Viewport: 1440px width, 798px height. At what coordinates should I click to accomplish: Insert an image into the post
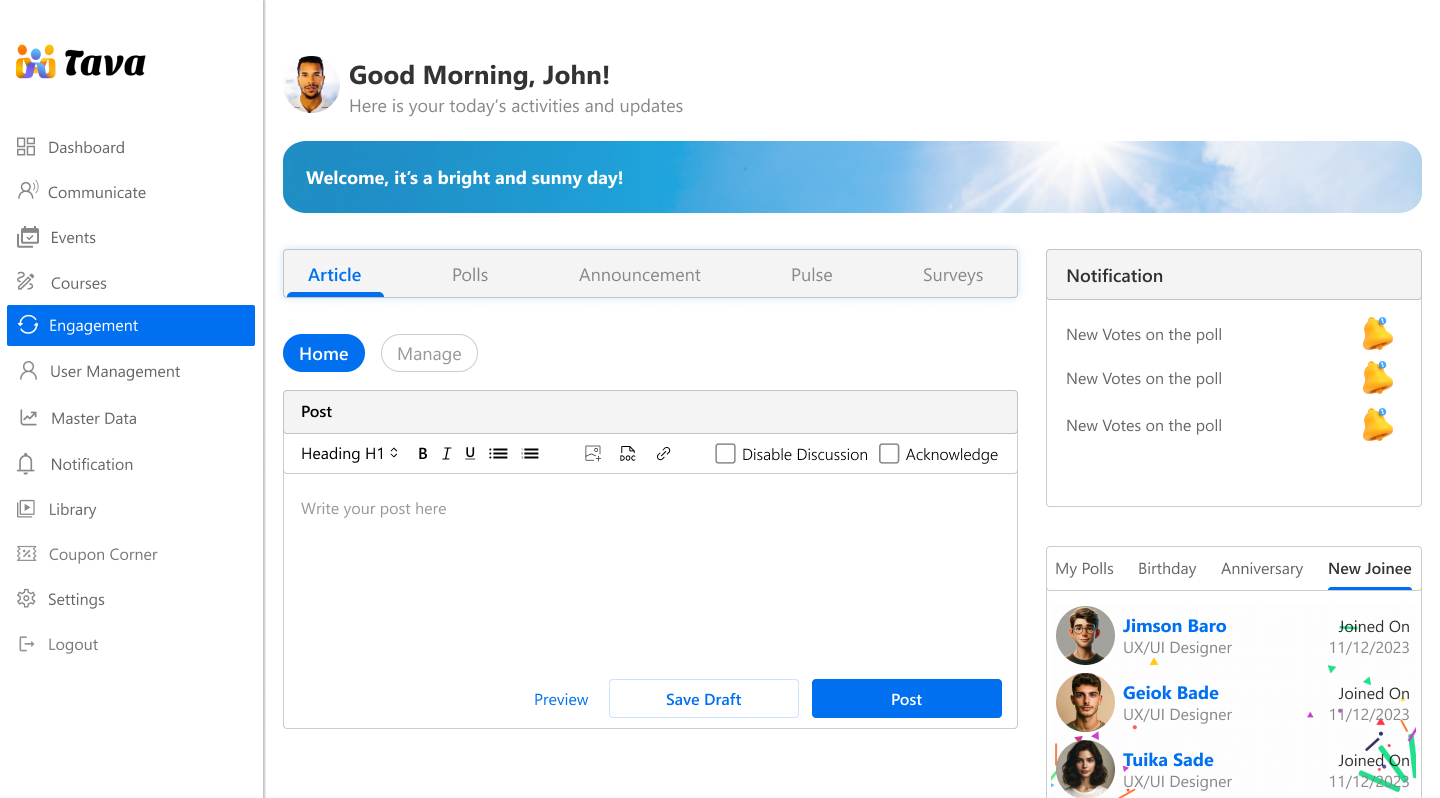(593, 454)
